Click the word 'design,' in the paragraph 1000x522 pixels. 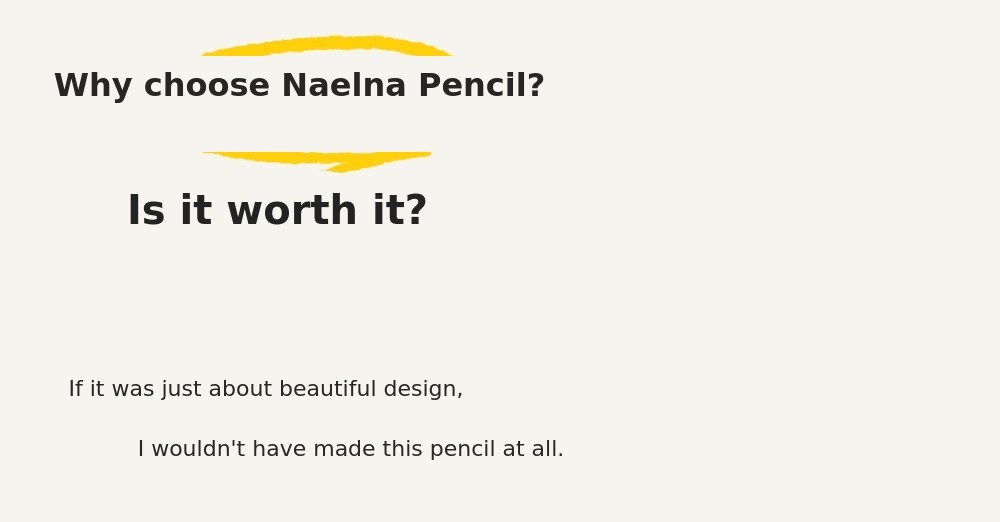point(427,390)
